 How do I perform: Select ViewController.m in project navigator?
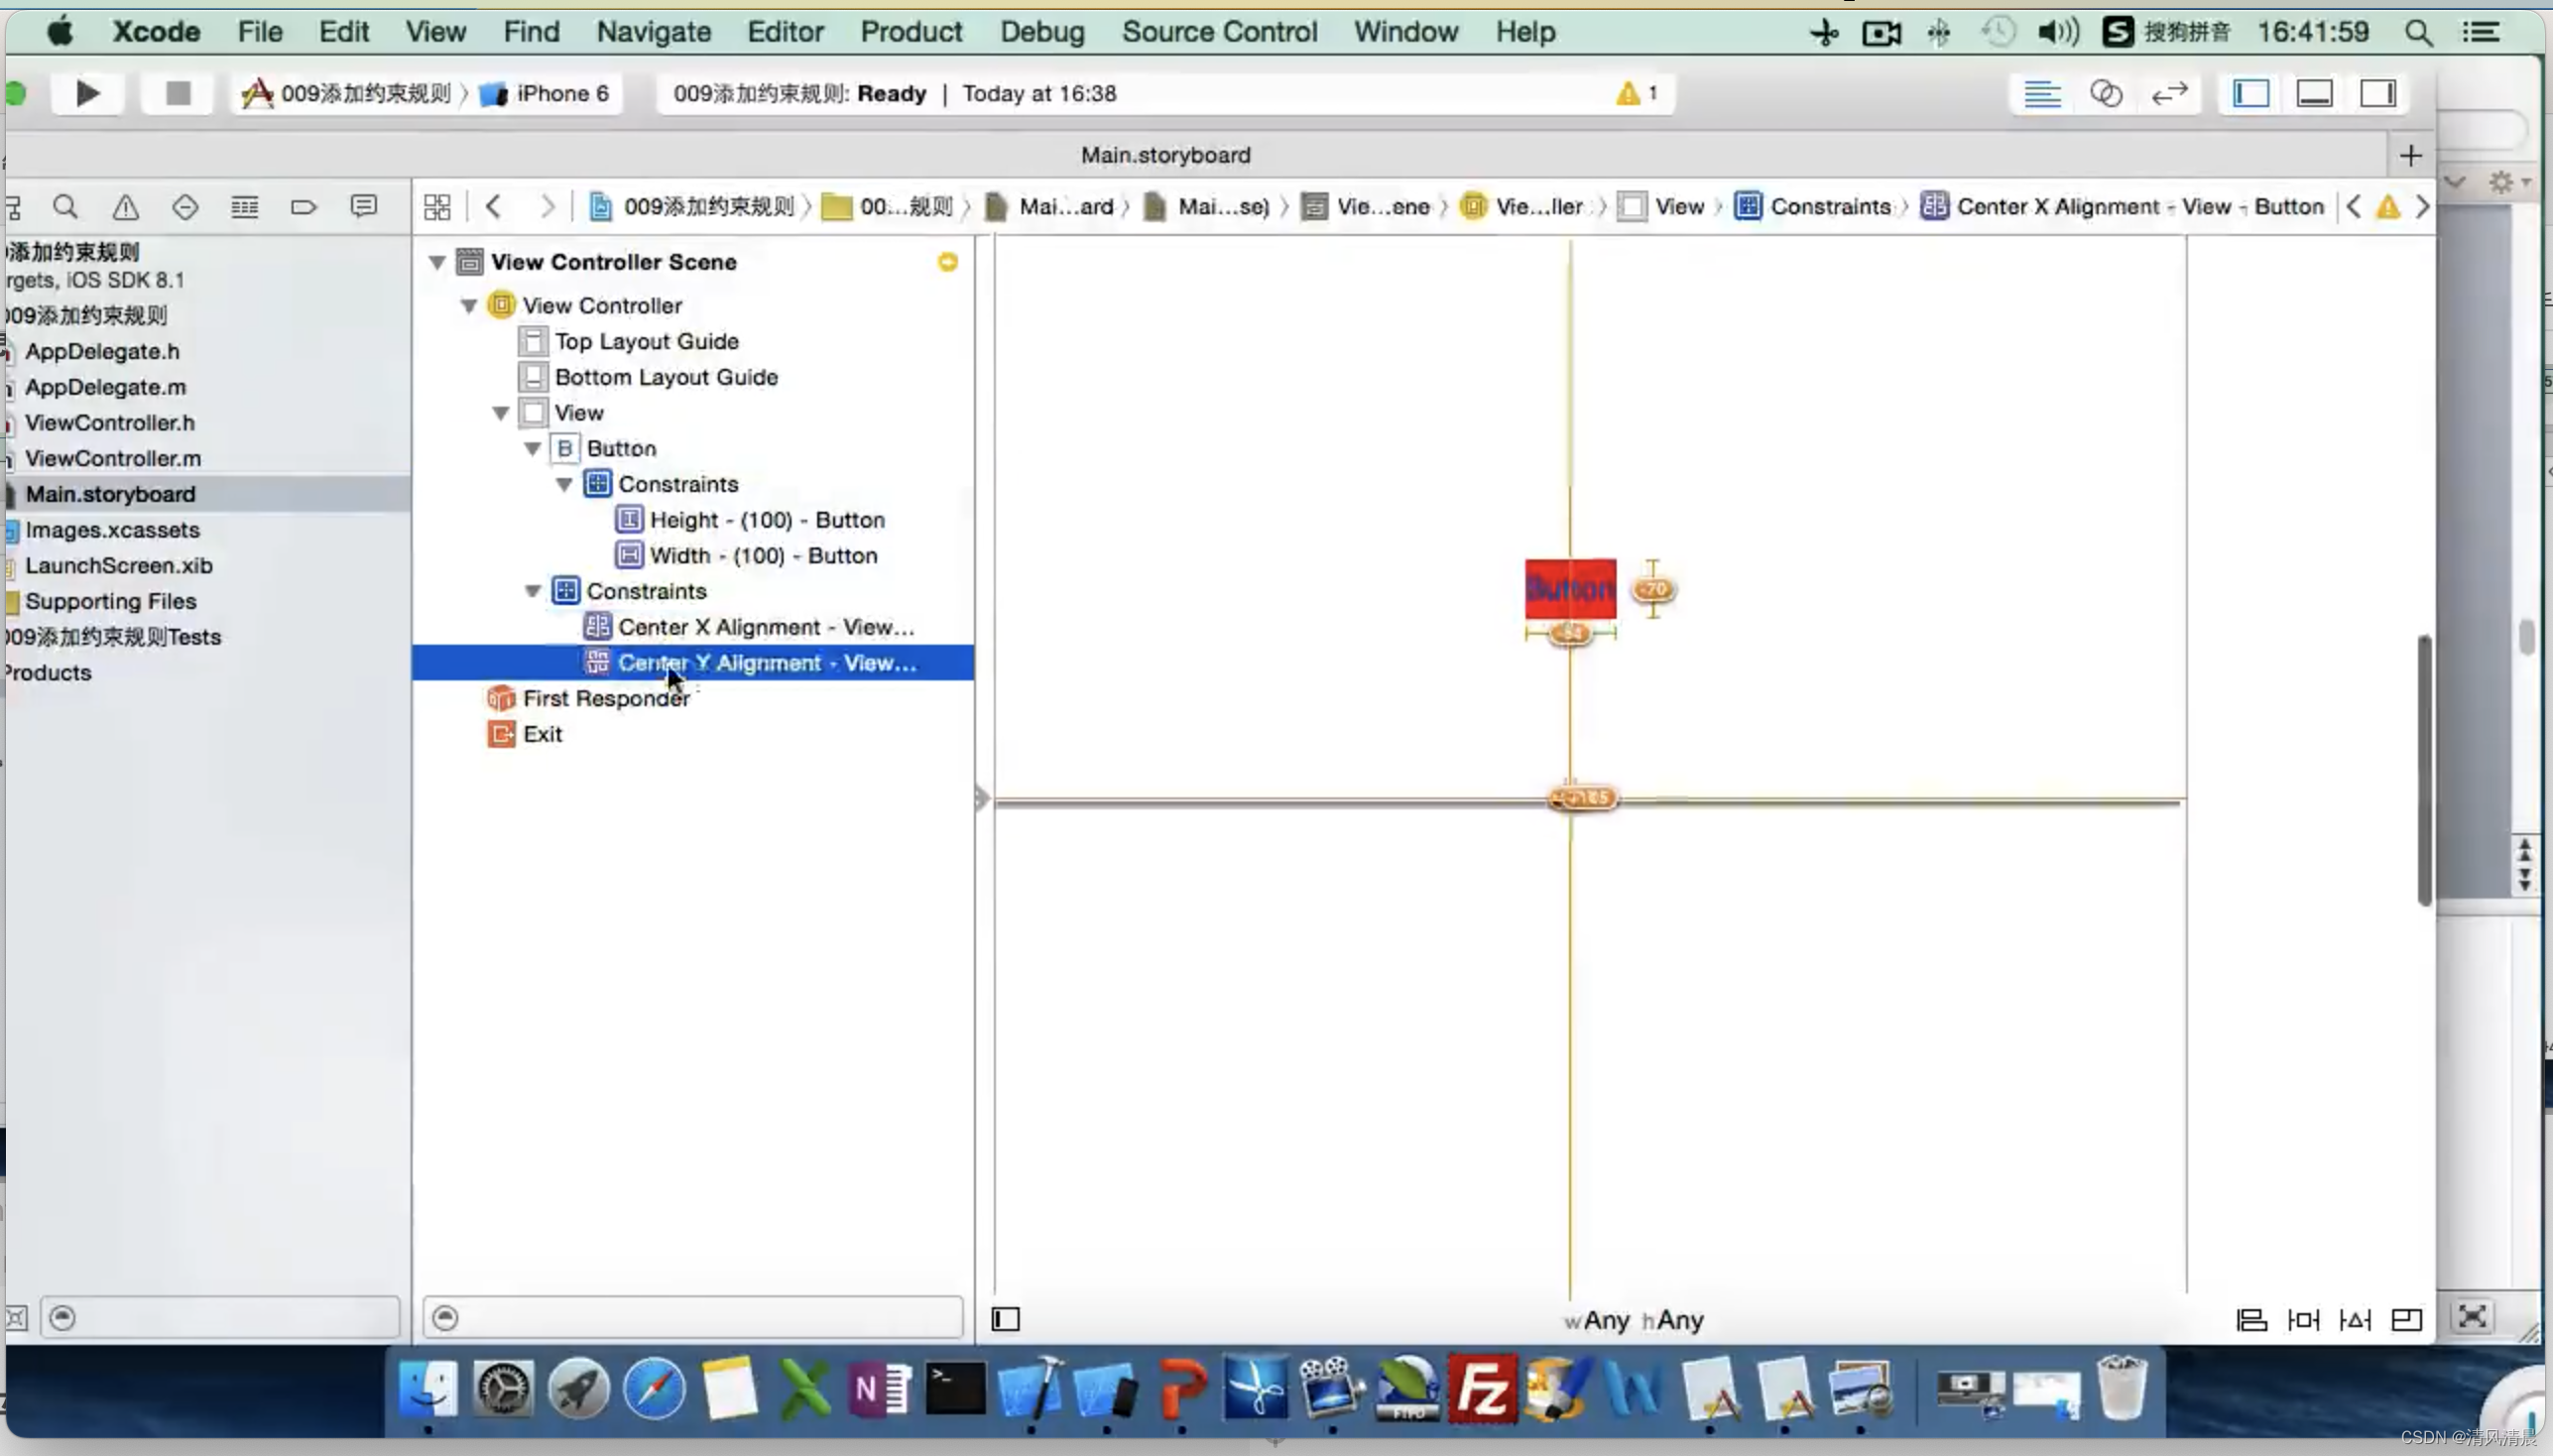[x=112, y=458]
